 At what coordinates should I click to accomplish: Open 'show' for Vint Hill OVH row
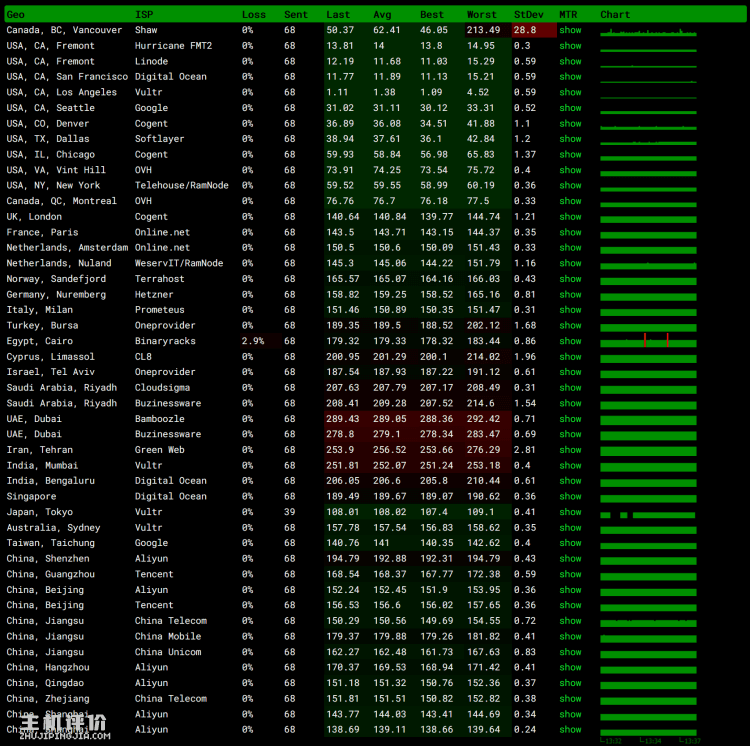click(570, 170)
